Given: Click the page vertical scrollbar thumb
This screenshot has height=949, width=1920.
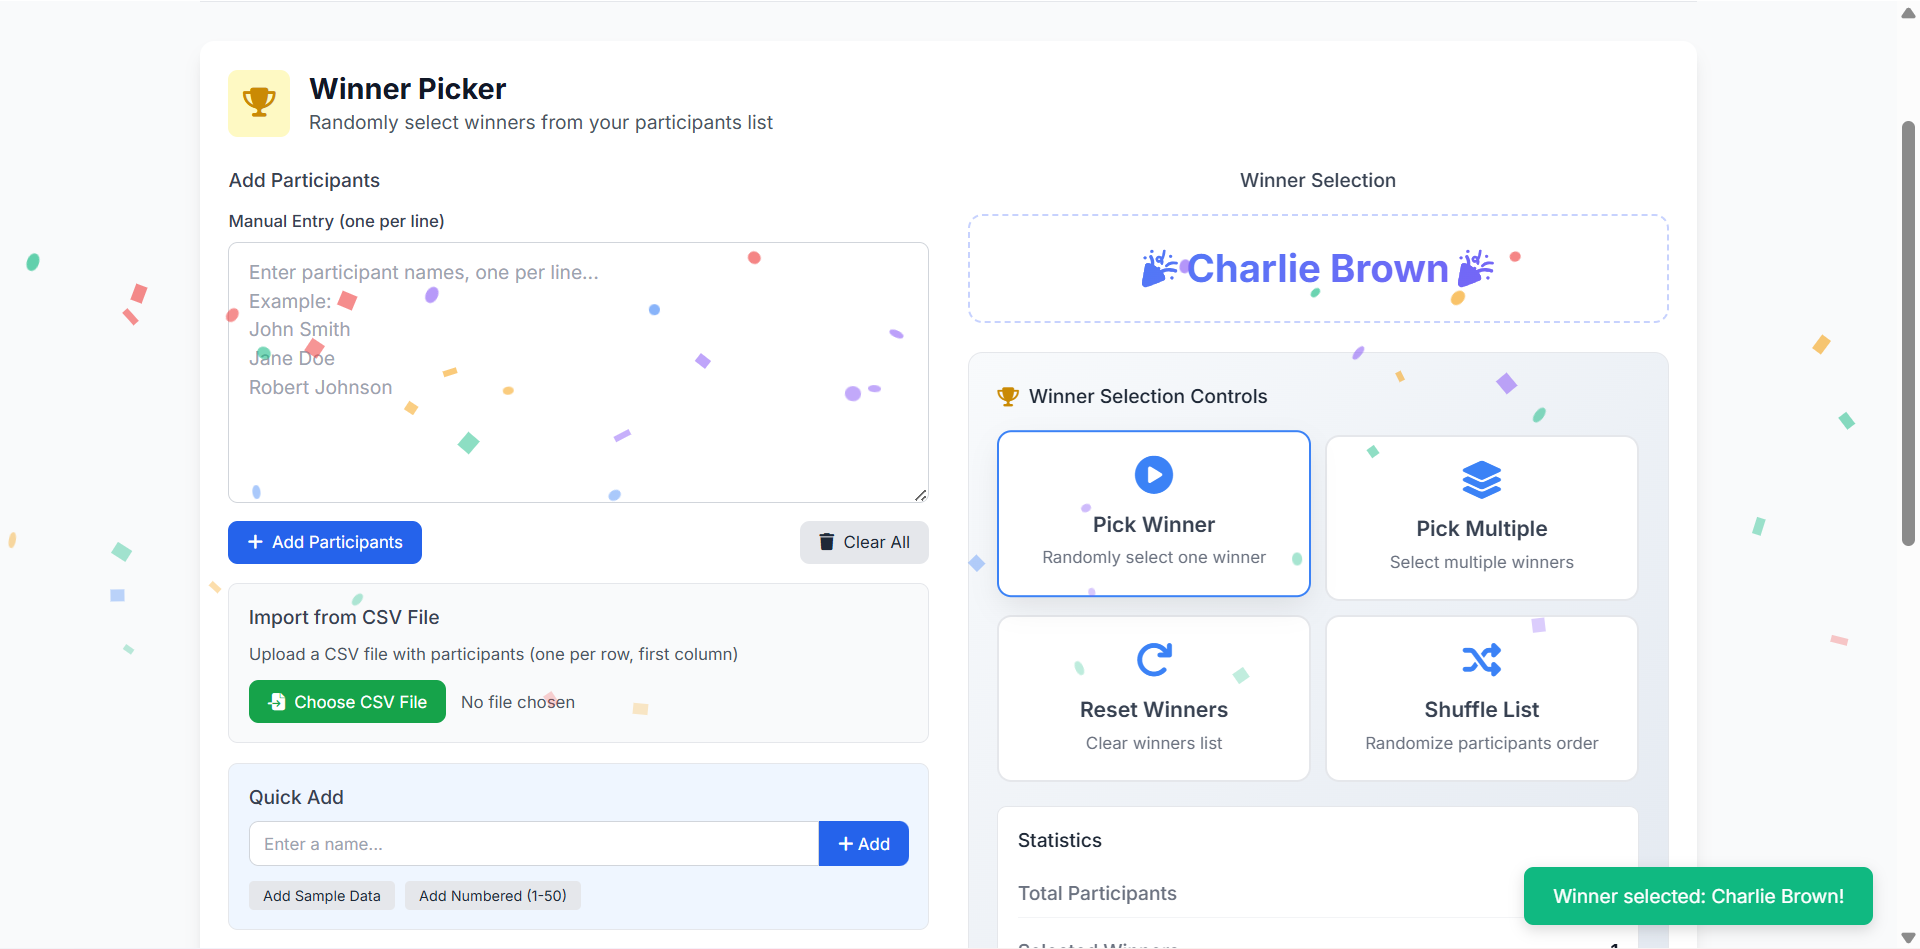Looking at the screenshot, I should point(1908,333).
